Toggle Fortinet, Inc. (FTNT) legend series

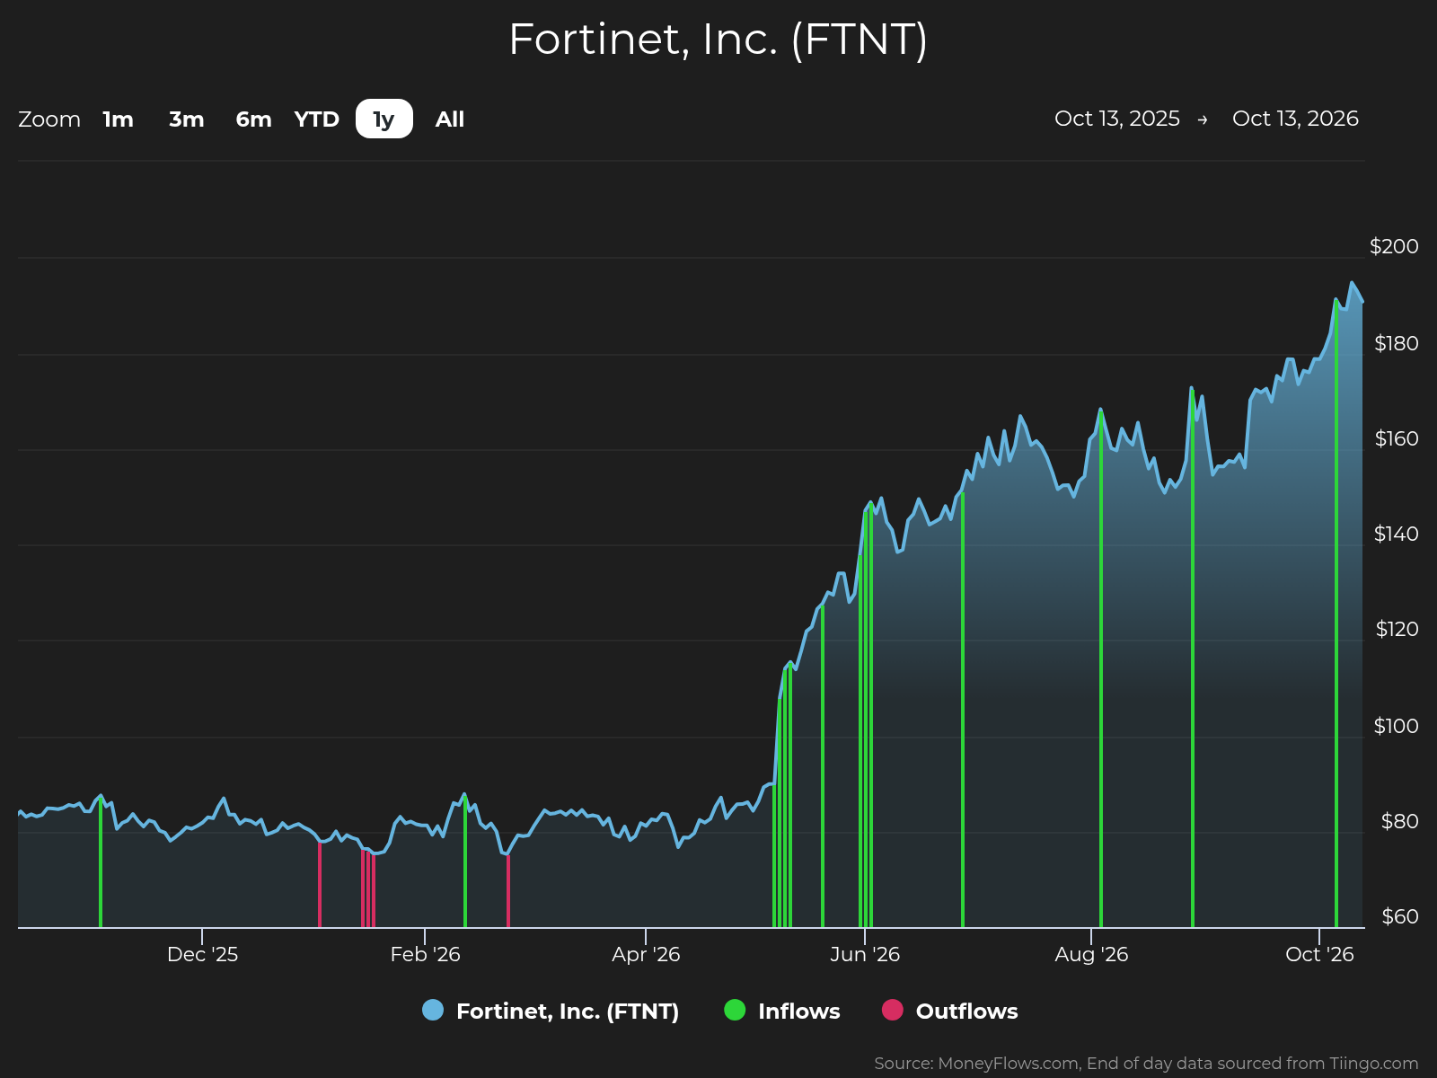click(x=551, y=1011)
